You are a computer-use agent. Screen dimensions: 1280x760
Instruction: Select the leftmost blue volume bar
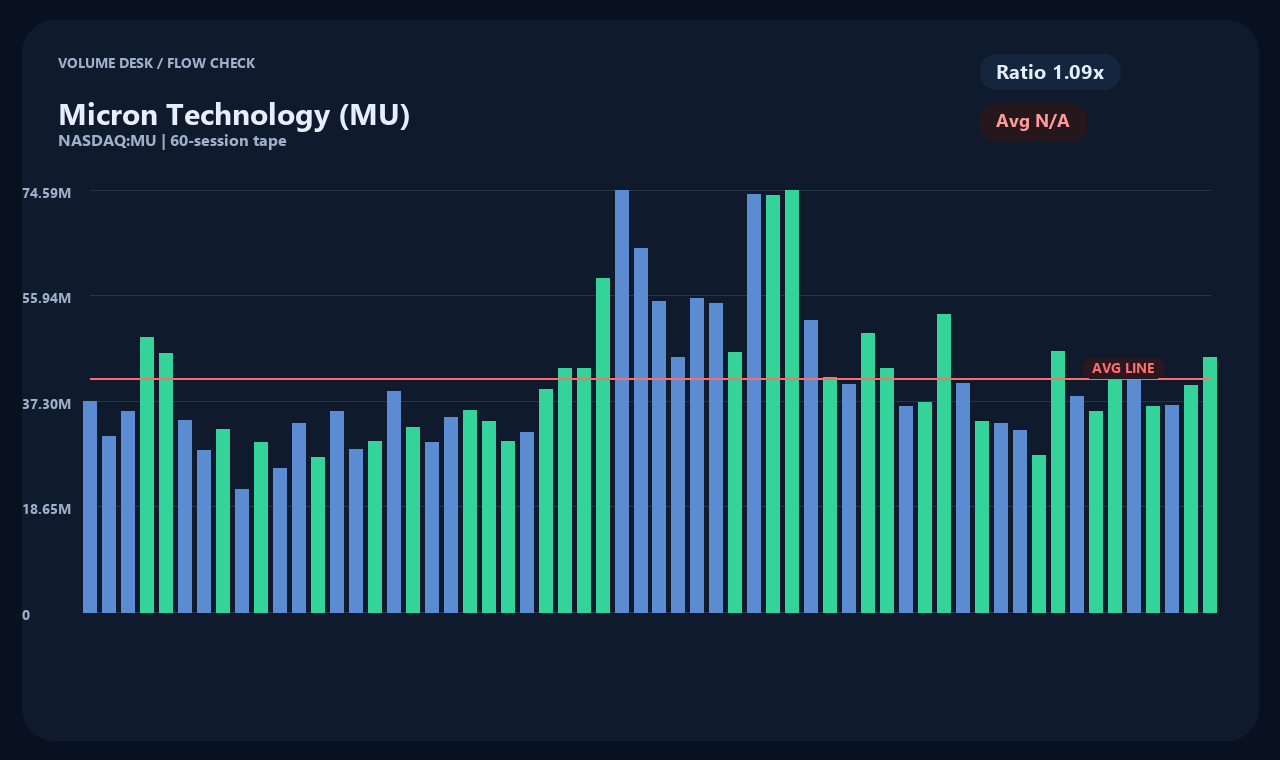click(90, 507)
